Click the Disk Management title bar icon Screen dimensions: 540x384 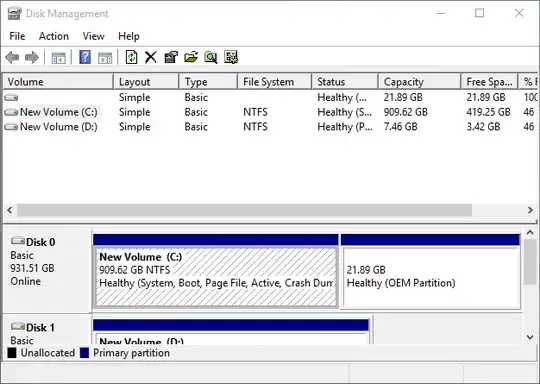[14, 13]
